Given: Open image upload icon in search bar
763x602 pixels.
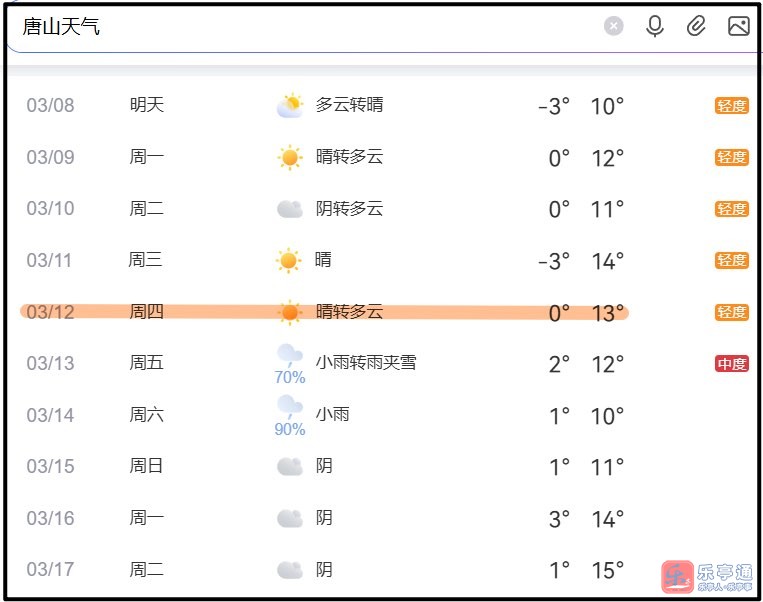Looking at the screenshot, I should 739,26.
